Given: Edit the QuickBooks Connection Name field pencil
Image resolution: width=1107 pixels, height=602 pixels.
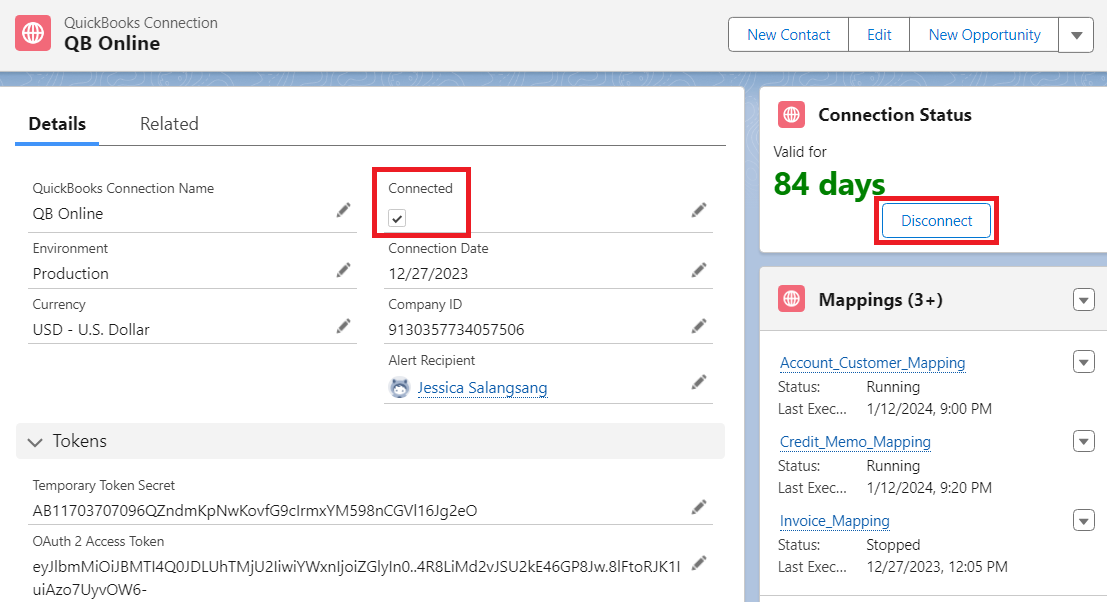Looking at the screenshot, I should tap(343, 210).
